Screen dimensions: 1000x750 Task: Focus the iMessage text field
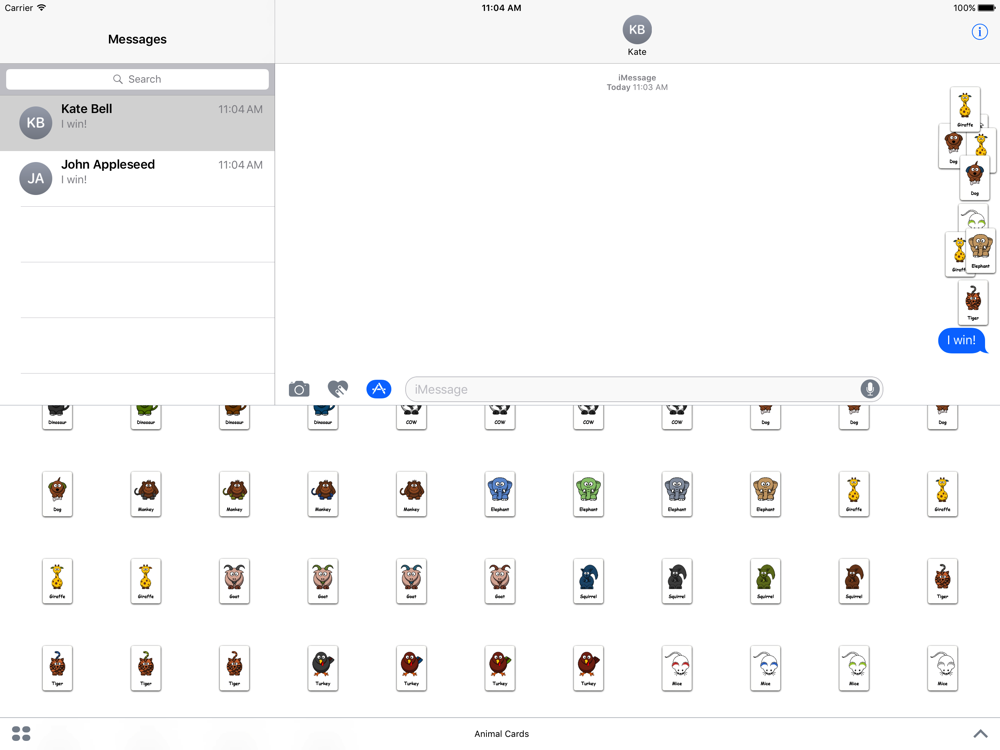pyautogui.click(x=643, y=389)
